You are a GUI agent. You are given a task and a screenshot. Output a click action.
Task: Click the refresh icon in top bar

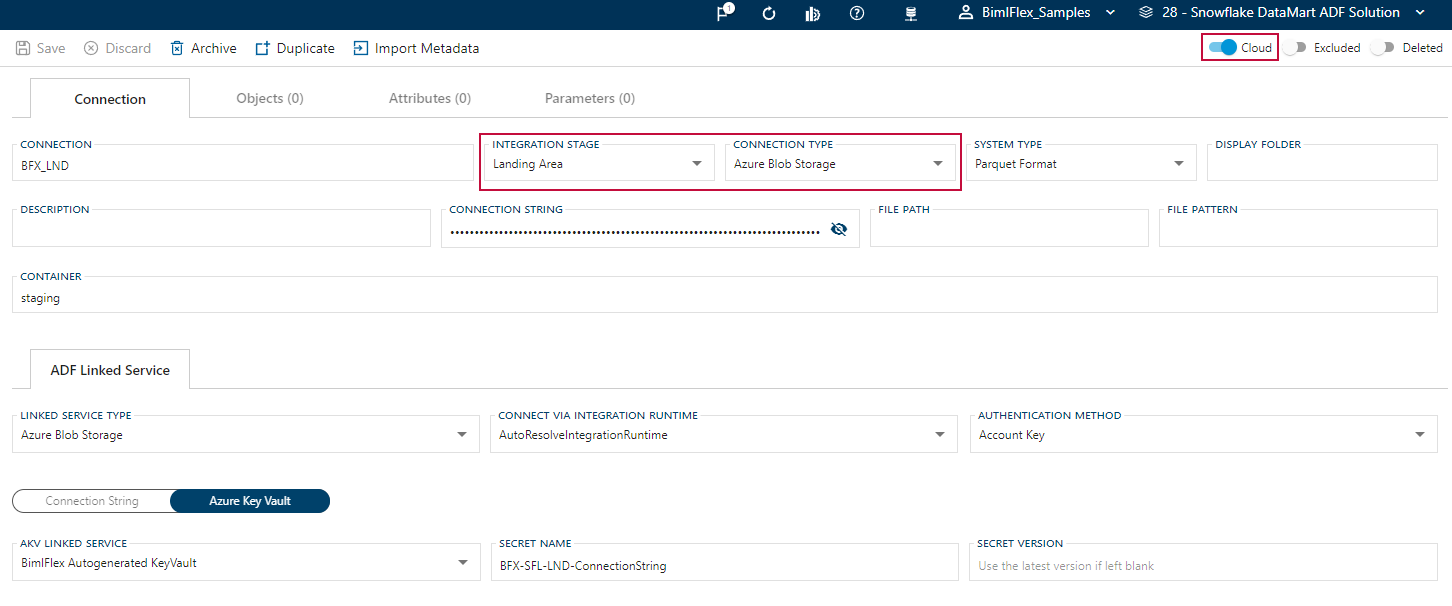point(769,13)
